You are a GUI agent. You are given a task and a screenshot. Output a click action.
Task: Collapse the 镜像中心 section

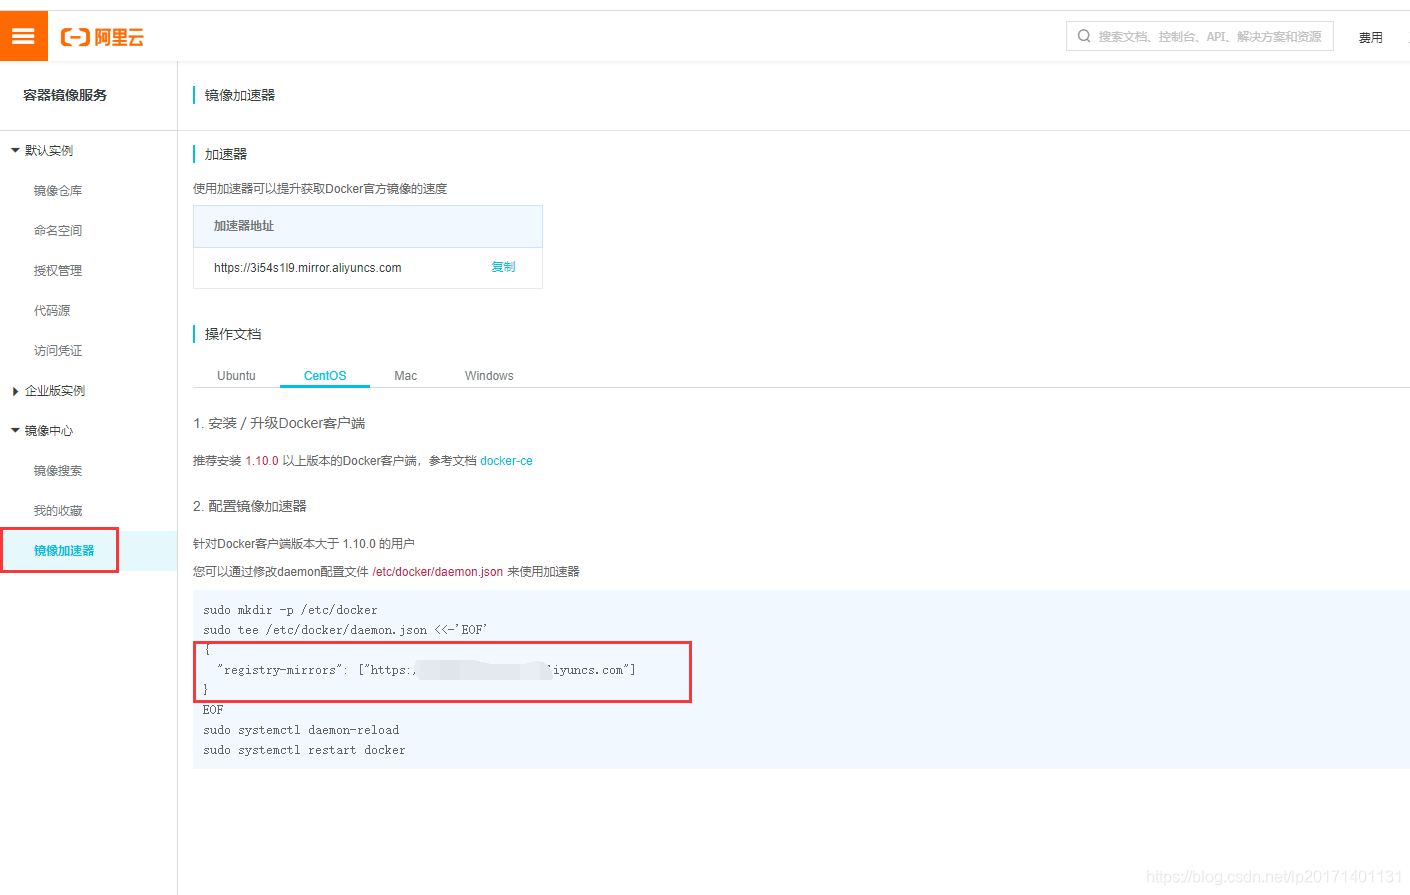42,431
